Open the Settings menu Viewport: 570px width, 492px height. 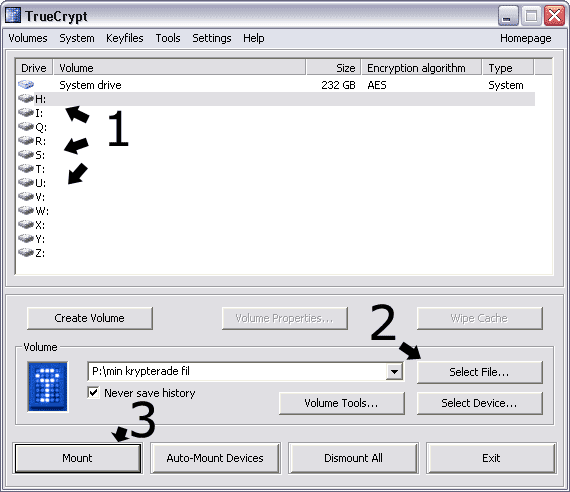click(212, 38)
